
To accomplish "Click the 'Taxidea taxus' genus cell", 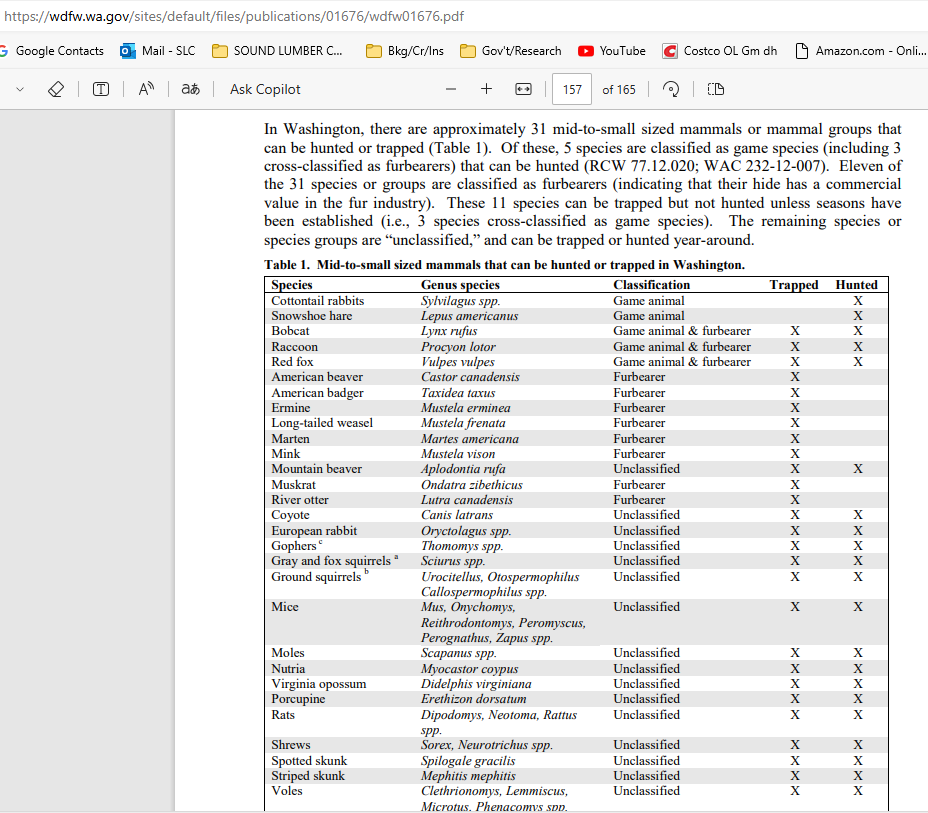I will (x=458, y=393).
